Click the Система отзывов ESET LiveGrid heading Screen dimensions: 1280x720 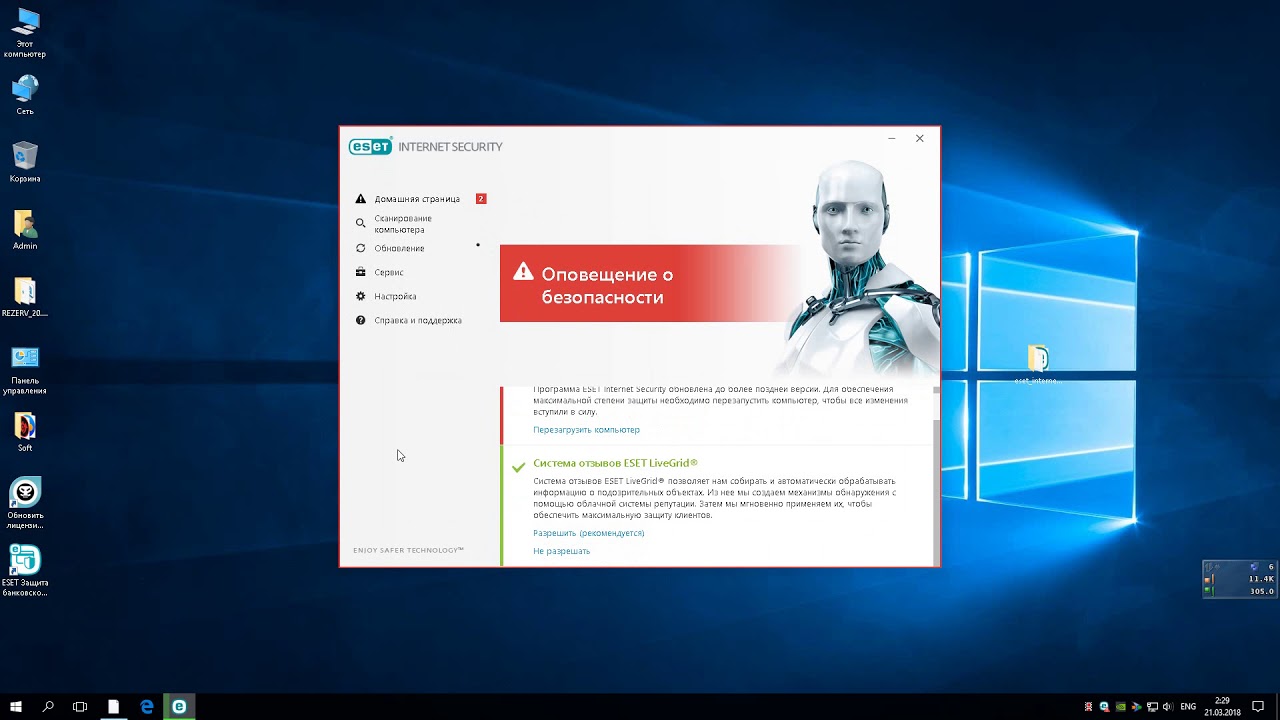coord(615,463)
